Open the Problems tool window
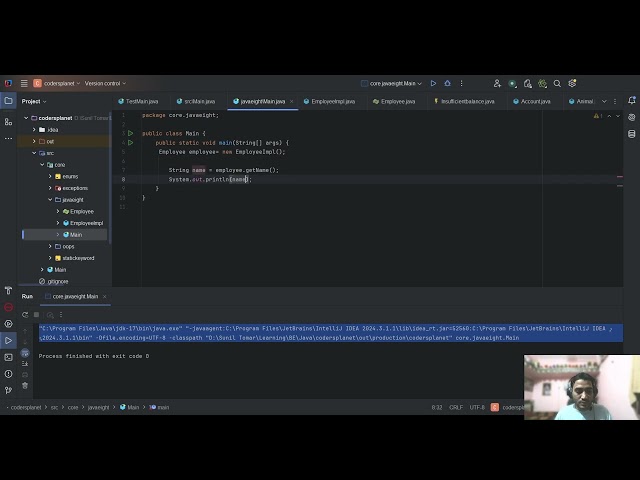The height and width of the screenshot is (480, 640). click(8, 374)
